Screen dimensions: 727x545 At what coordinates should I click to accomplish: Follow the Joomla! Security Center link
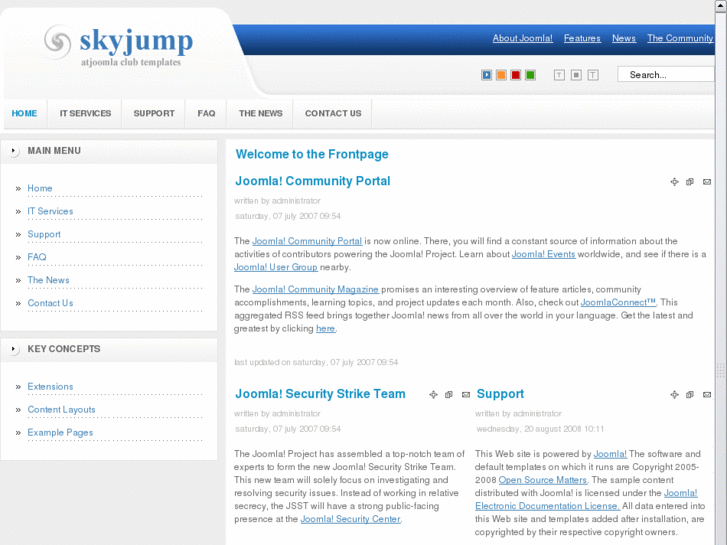[351, 519]
